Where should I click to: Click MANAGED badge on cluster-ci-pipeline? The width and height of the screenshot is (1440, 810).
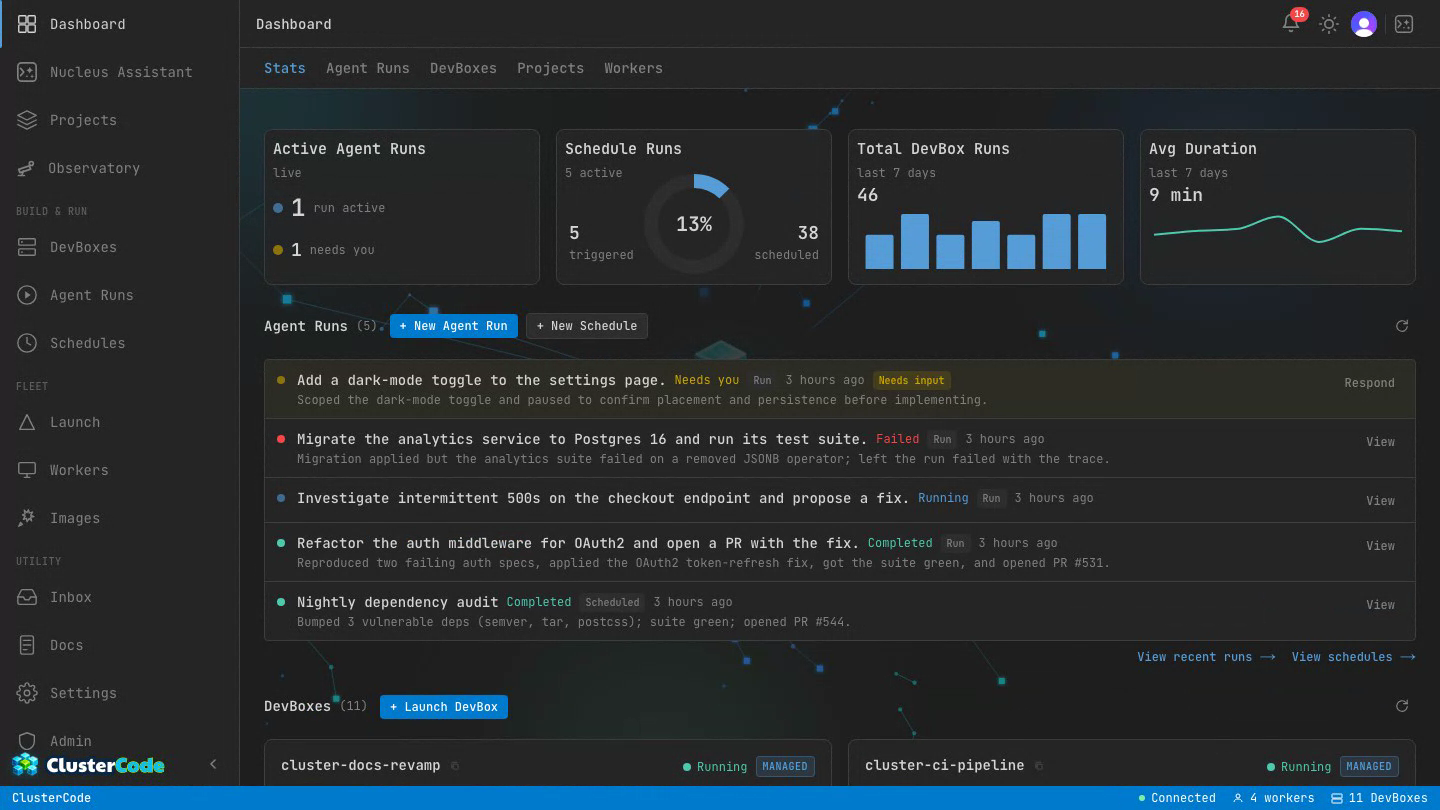[x=1369, y=767]
